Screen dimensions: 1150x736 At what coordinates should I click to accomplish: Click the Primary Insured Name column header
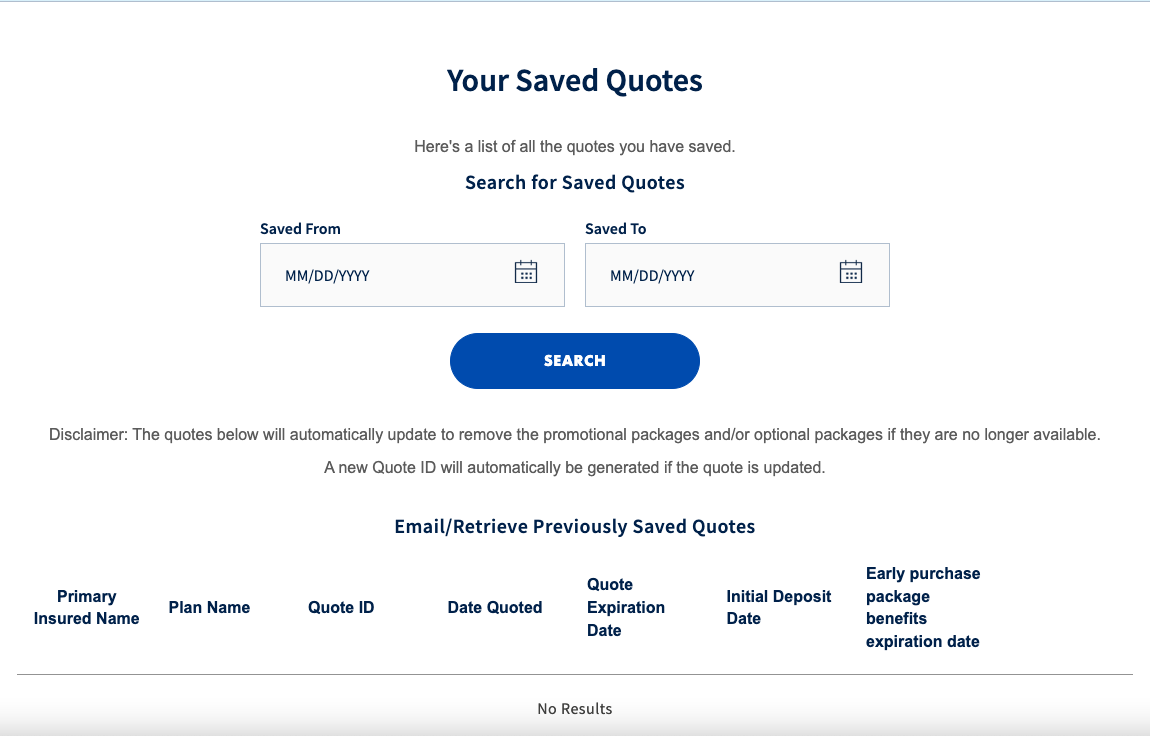(x=87, y=608)
